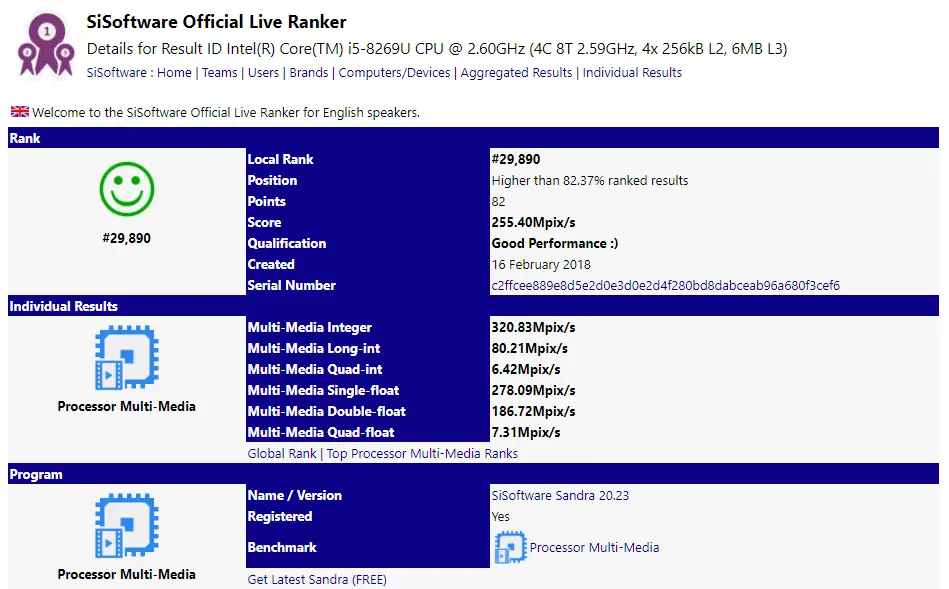Click the Result ID details heading for i5-8269U

(437, 48)
